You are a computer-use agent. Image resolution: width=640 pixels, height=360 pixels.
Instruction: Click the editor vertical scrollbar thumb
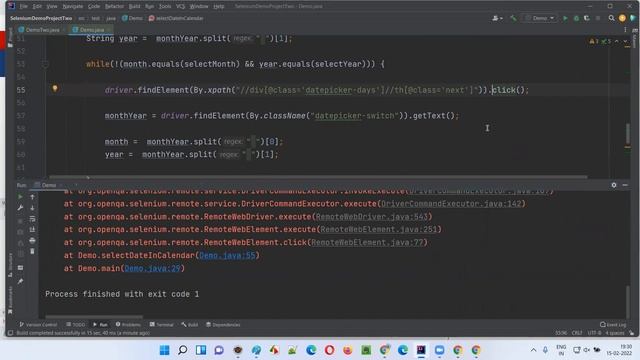point(628,133)
